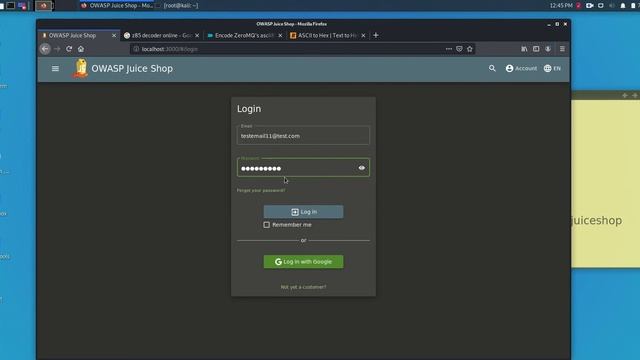Enable the Remember me checkbox
Screen dimensions: 640x360
(267, 225)
